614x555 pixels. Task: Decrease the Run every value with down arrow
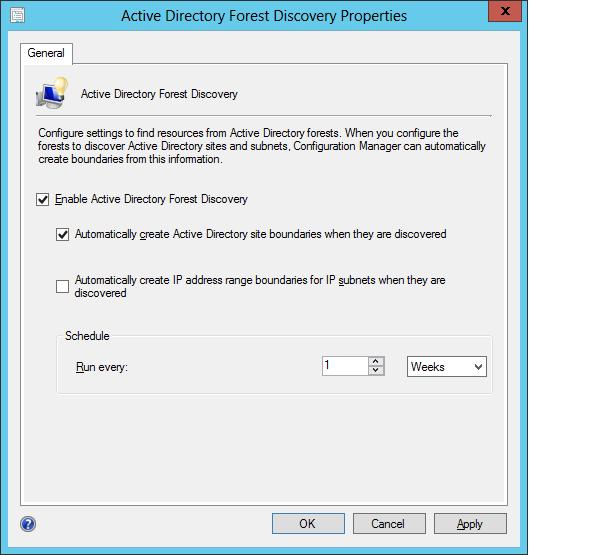point(376,371)
